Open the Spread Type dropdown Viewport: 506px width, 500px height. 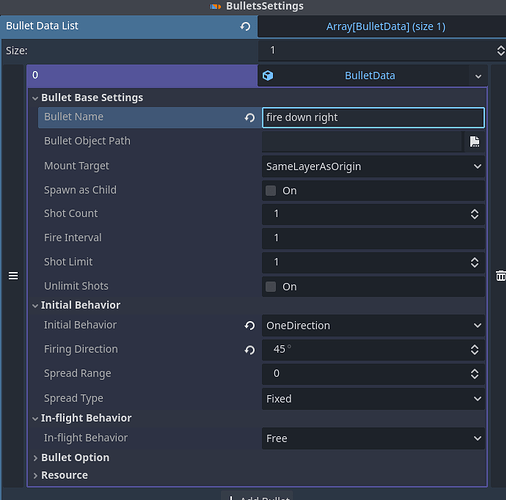(x=373, y=399)
